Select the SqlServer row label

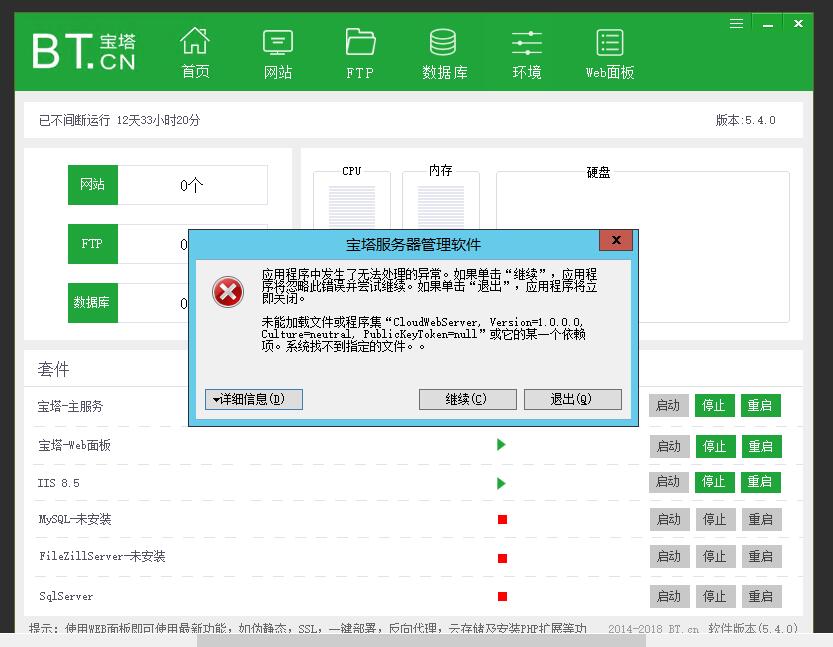[x=66, y=596]
